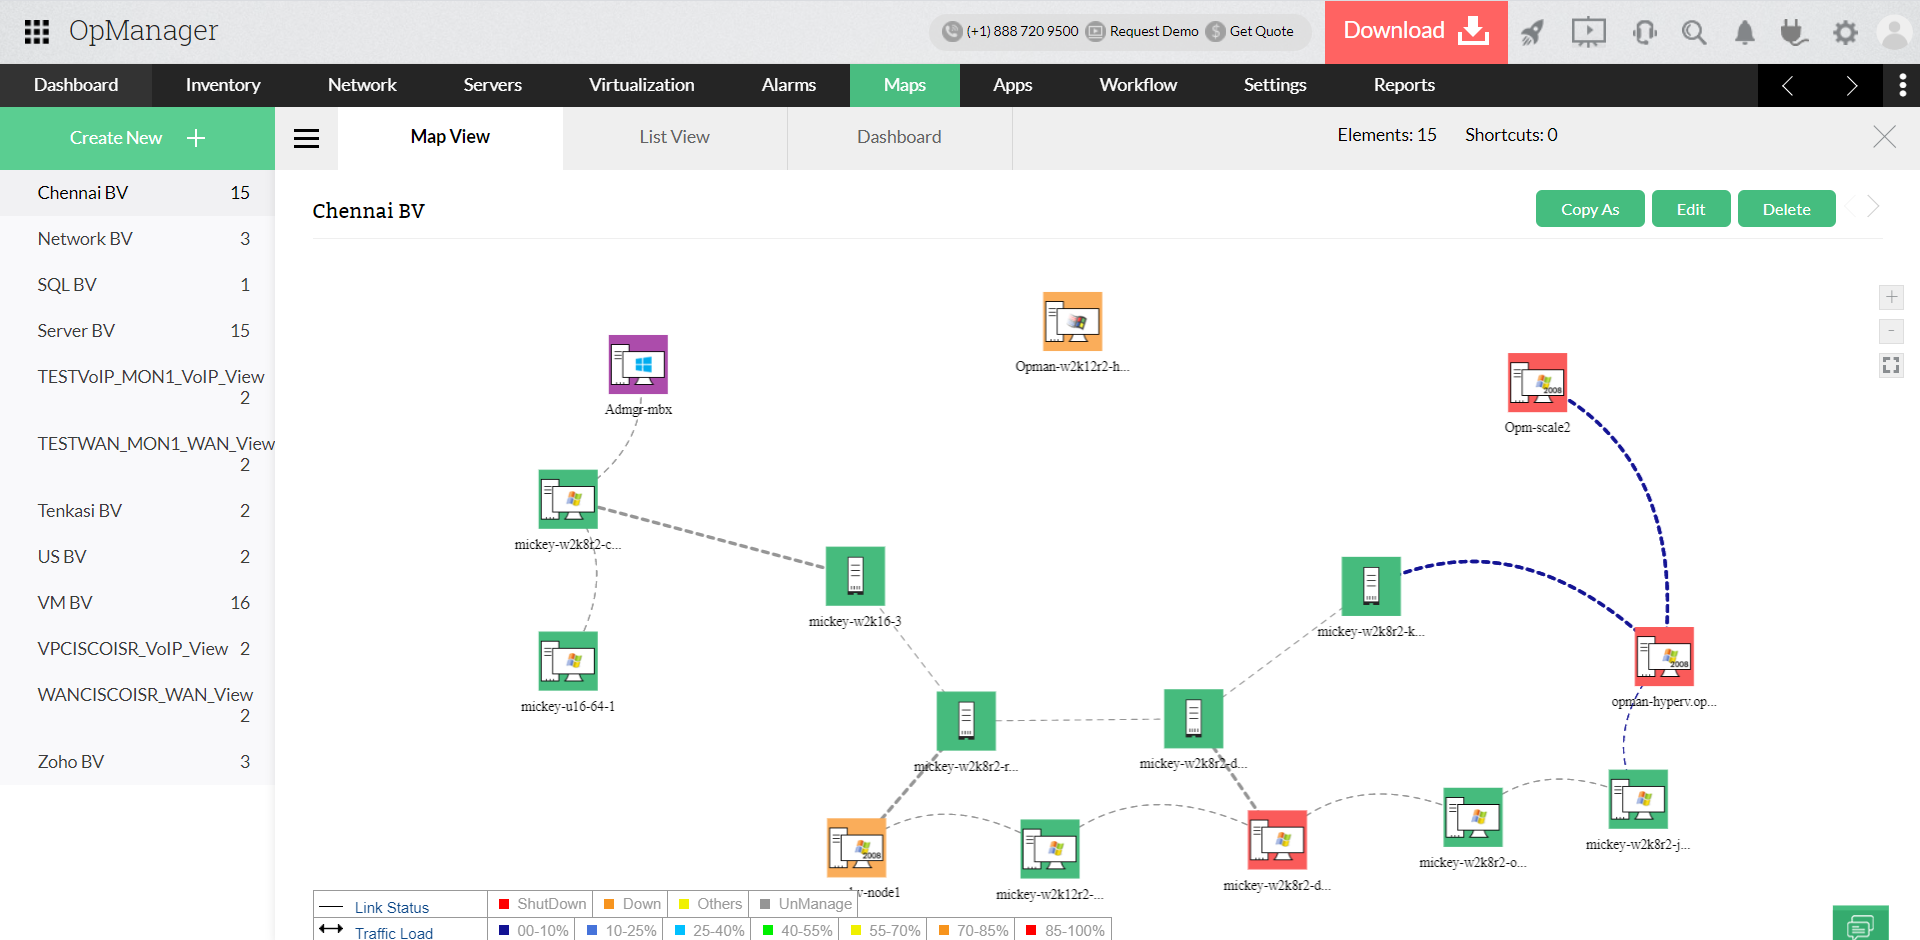Open the alarm bell notifications

(x=1745, y=32)
